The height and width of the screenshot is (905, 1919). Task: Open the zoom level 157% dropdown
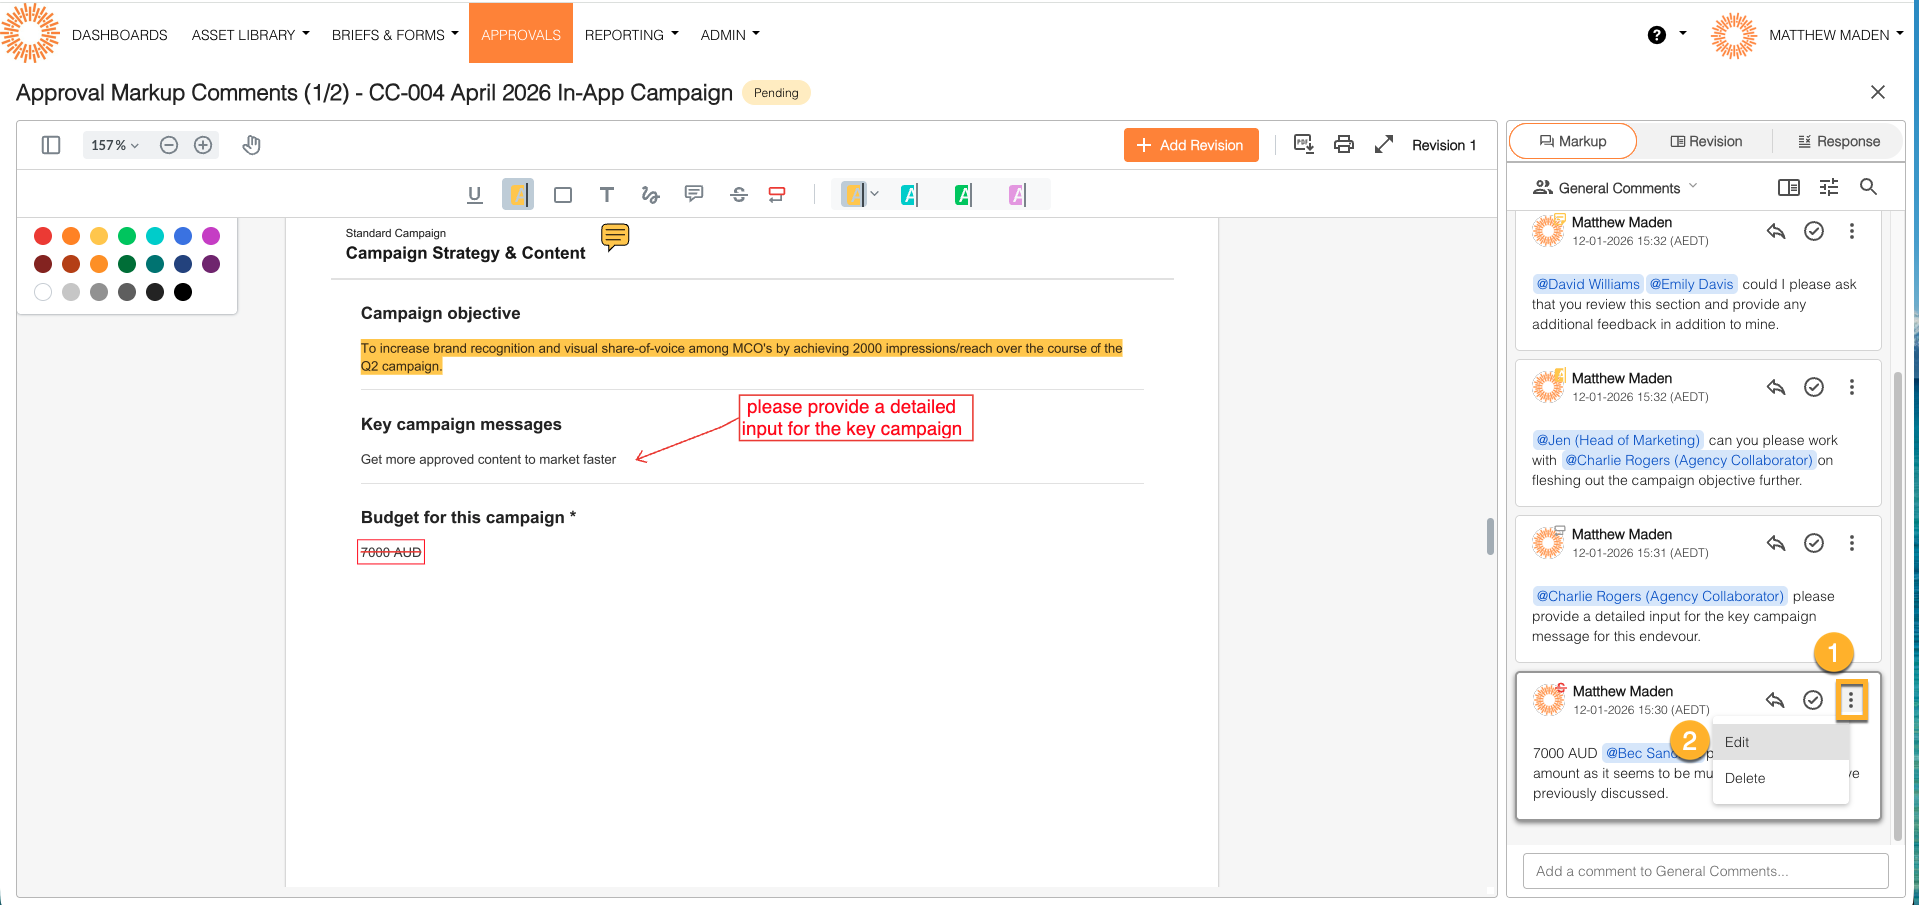pyautogui.click(x=115, y=145)
